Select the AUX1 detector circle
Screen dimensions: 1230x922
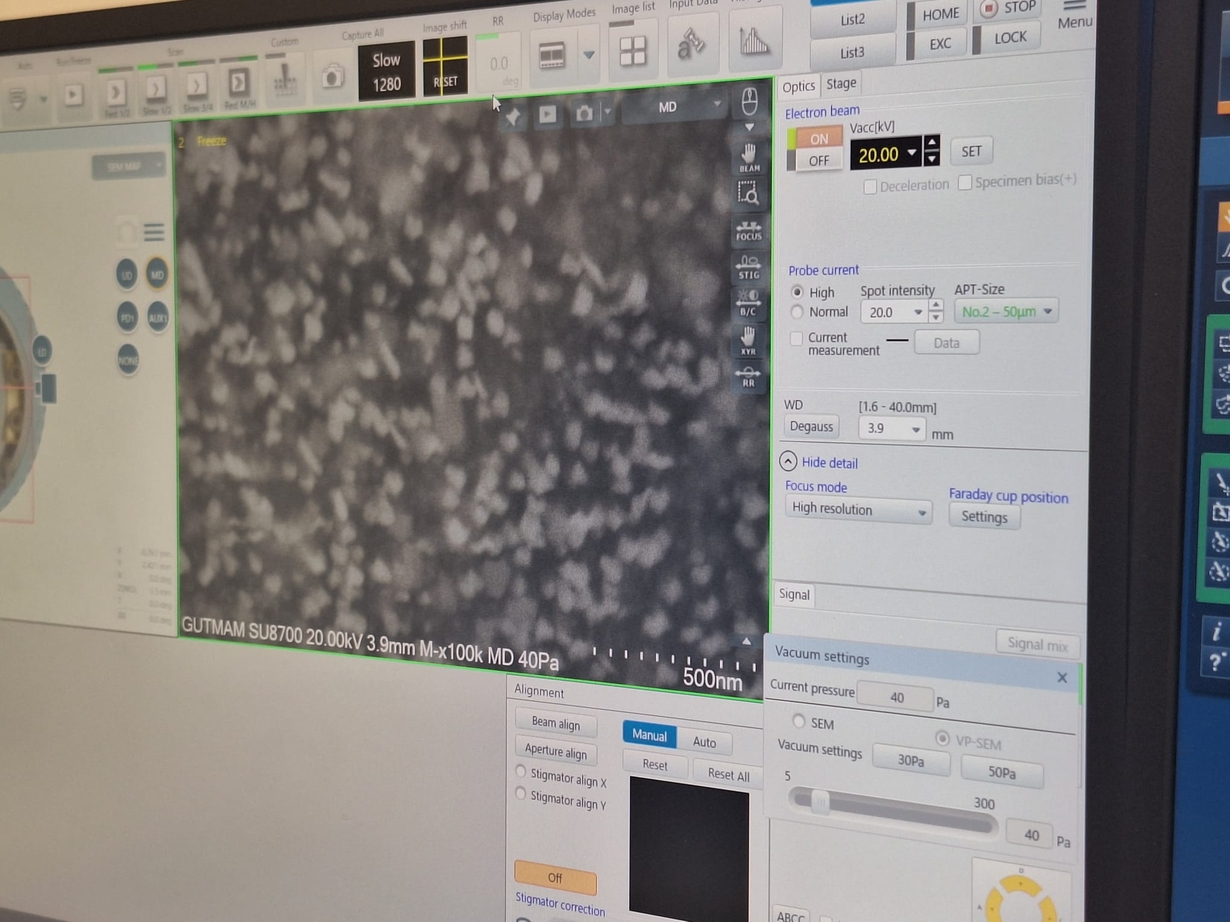(158, 317)
